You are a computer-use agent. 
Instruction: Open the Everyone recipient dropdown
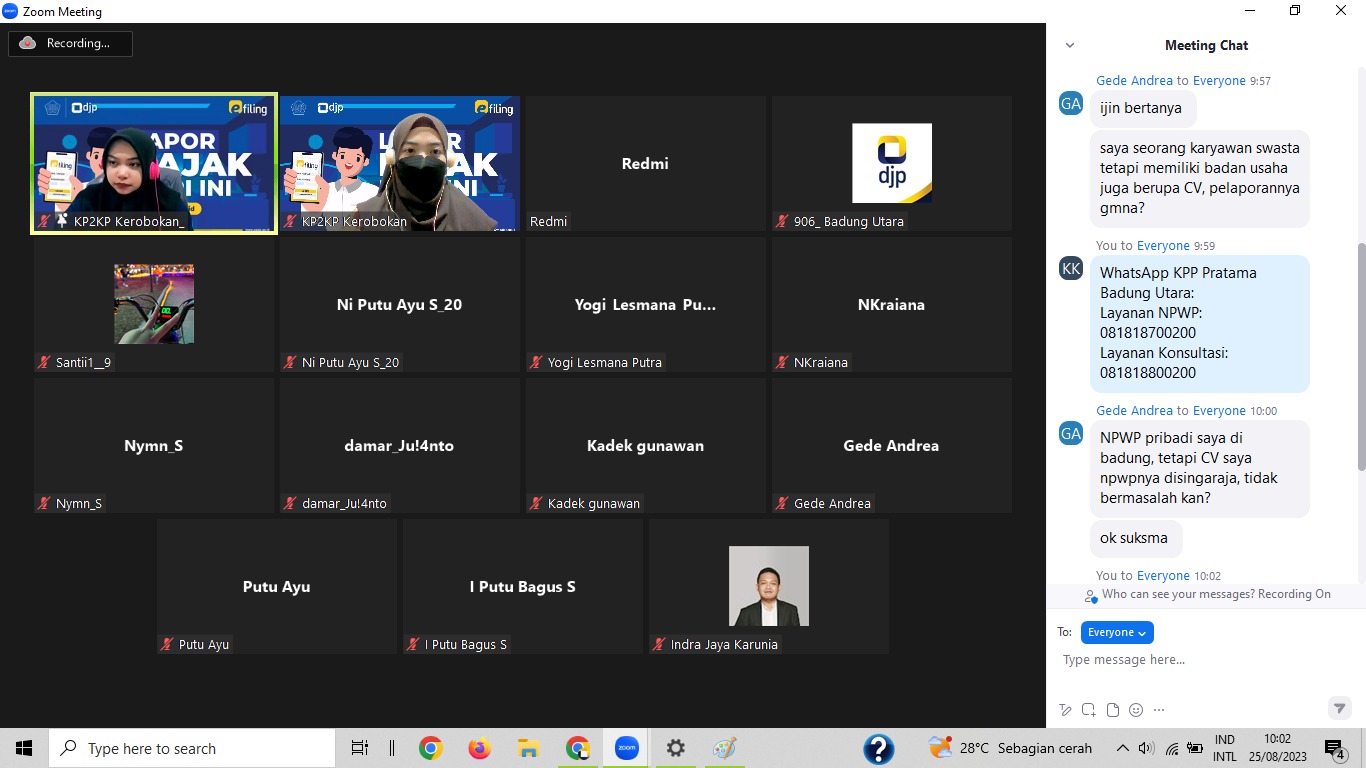click(x=1117, y=632)
